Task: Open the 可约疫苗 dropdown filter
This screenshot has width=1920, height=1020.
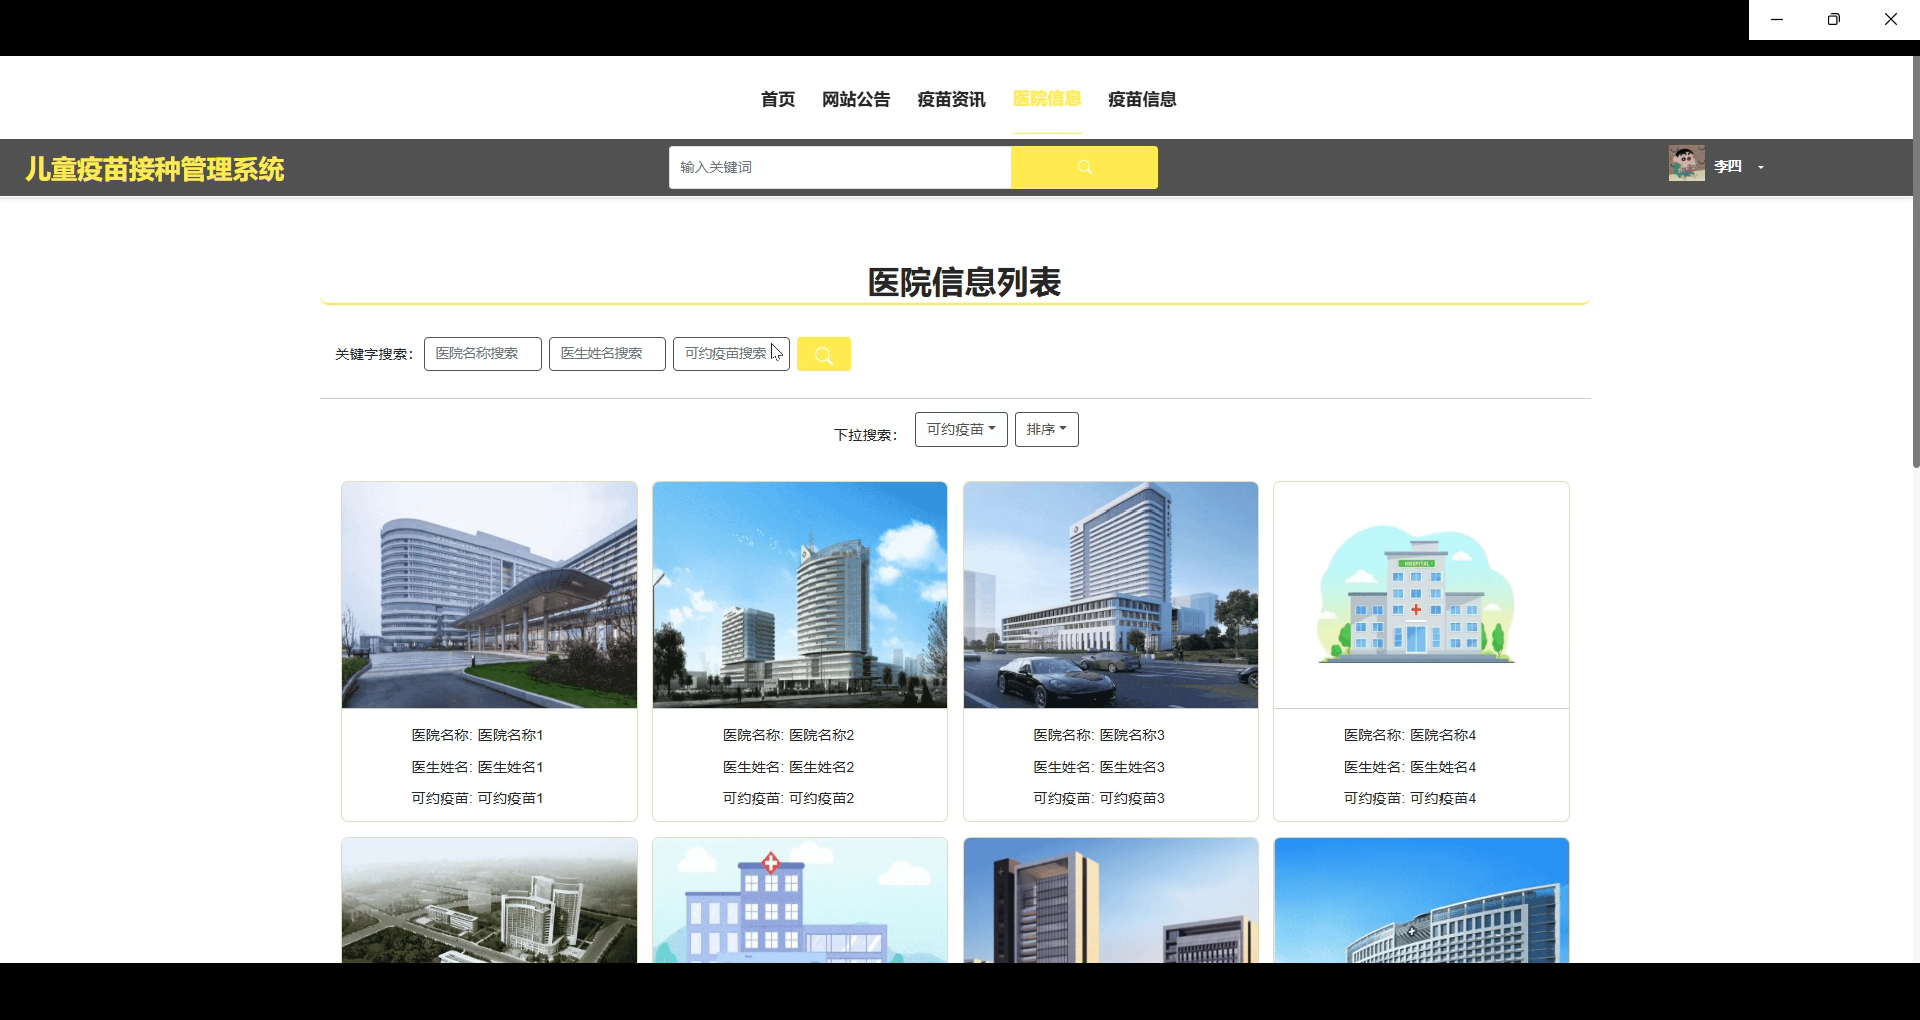Action: (x=961, y=429)
